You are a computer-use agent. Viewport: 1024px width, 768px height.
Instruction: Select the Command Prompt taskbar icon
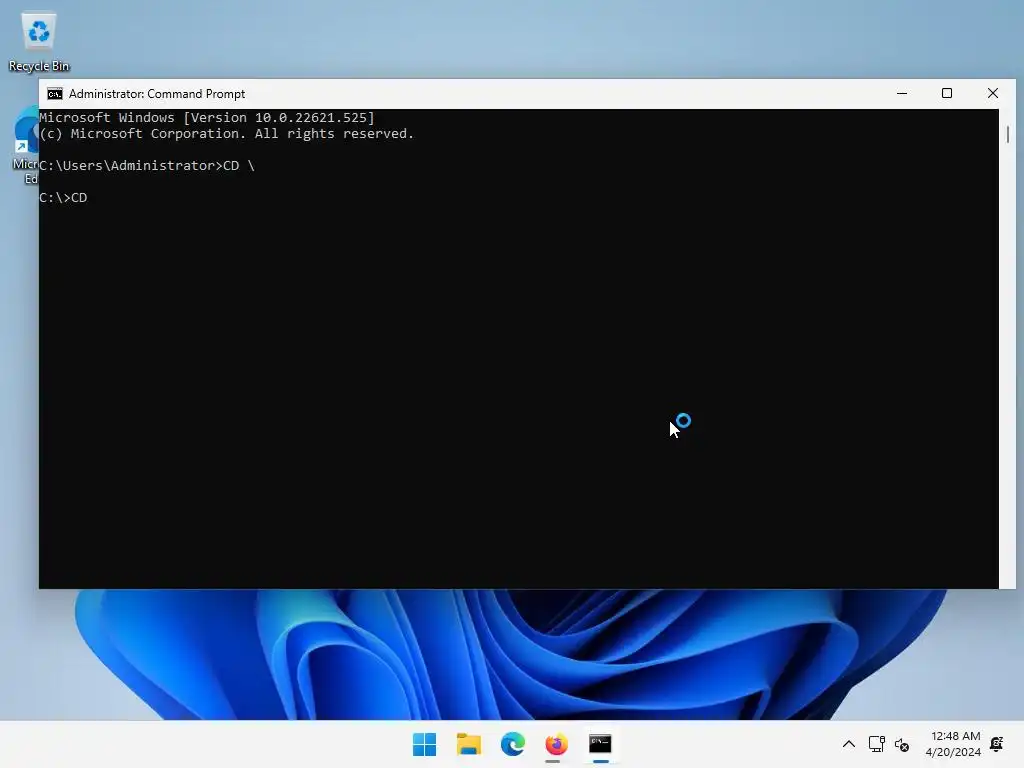click(600, 744)
